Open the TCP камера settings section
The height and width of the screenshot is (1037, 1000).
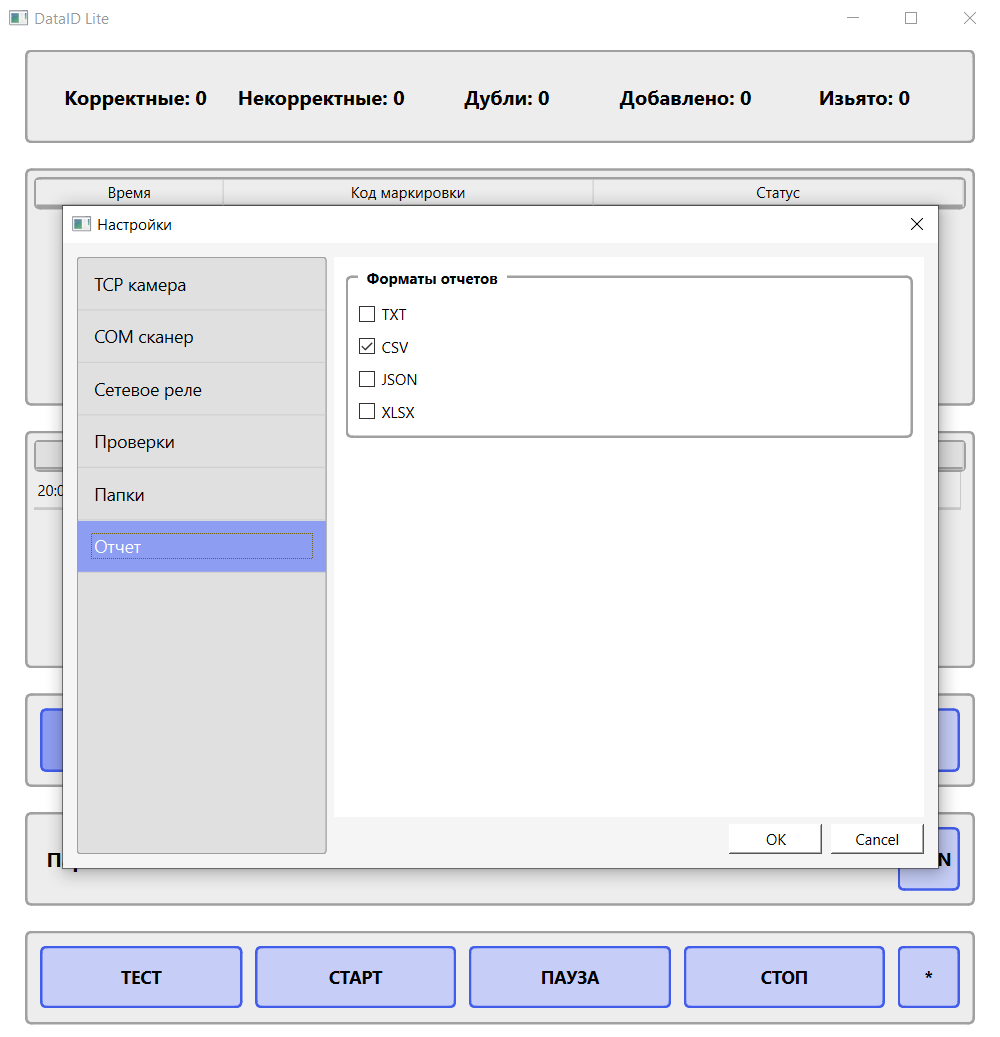tap(200, 284)
